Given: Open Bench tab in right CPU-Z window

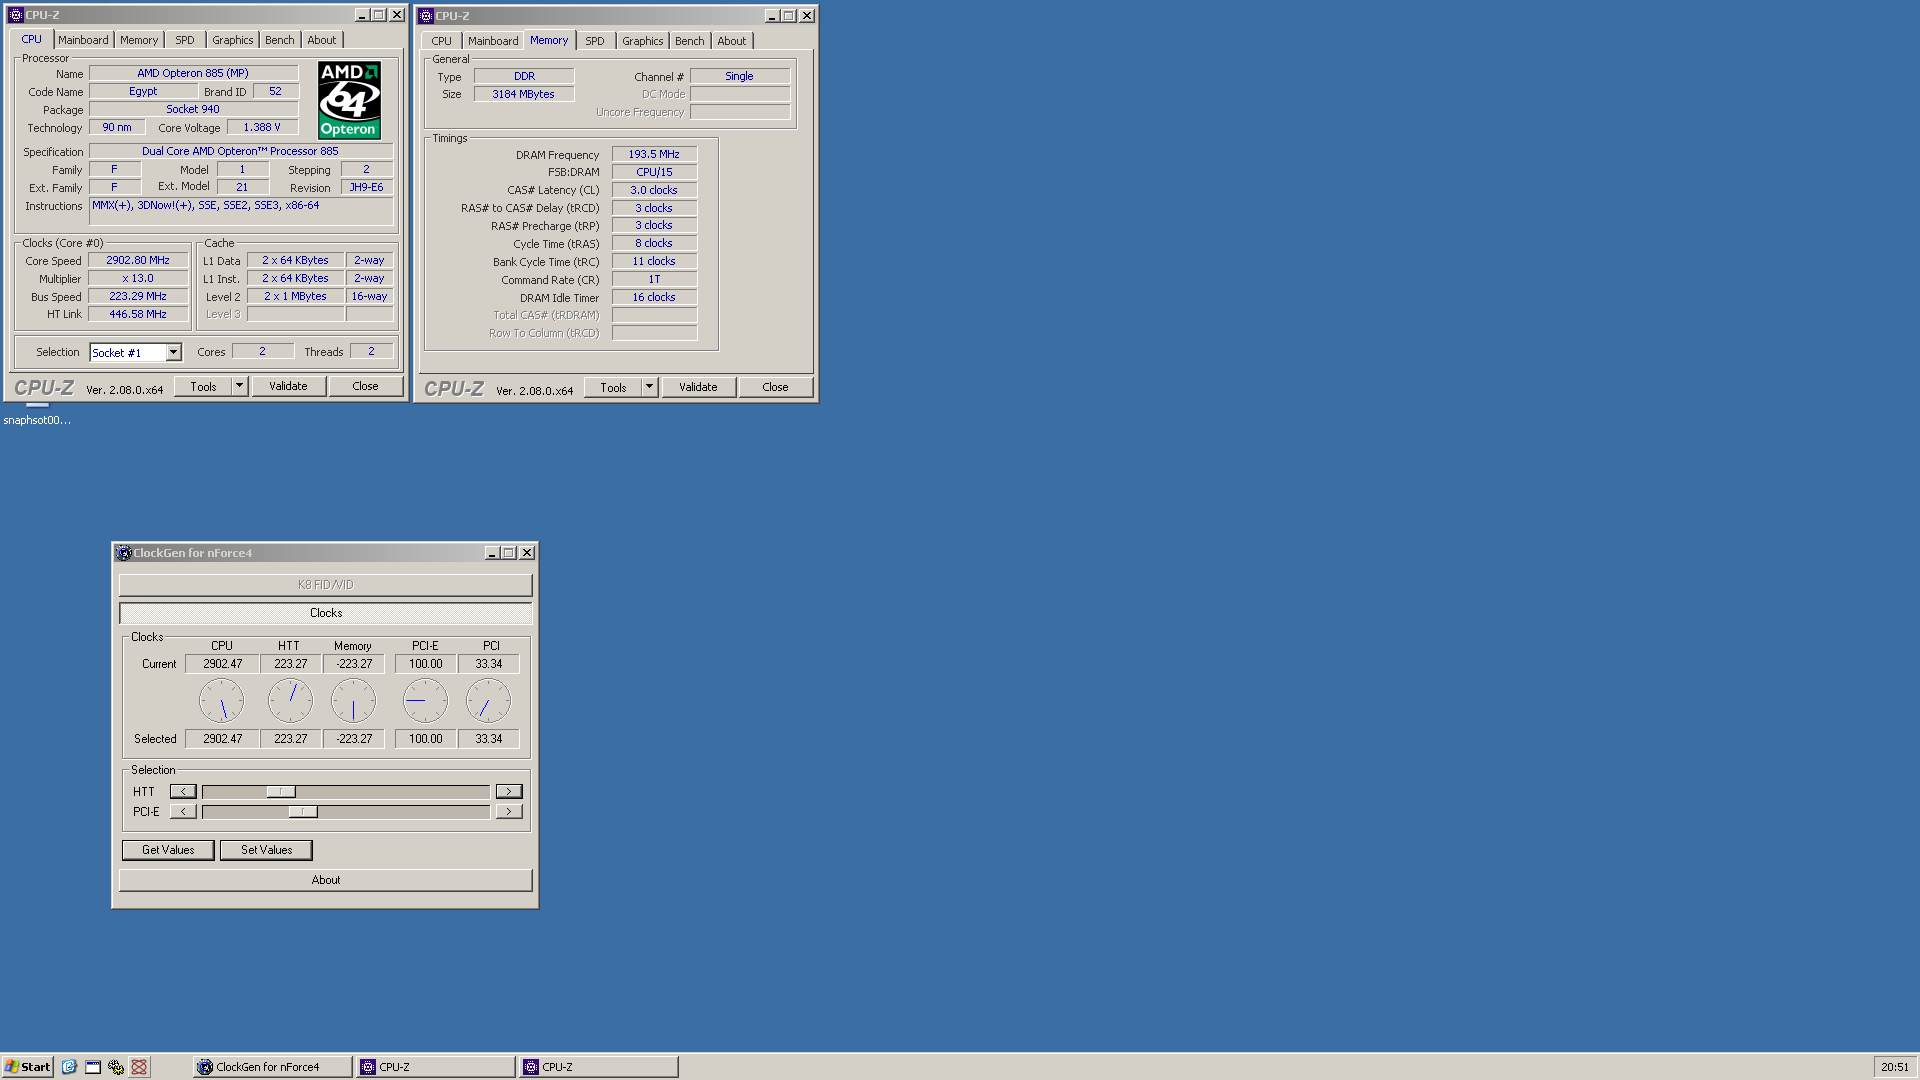Looking at the screenshot, I should pos(690,41).
